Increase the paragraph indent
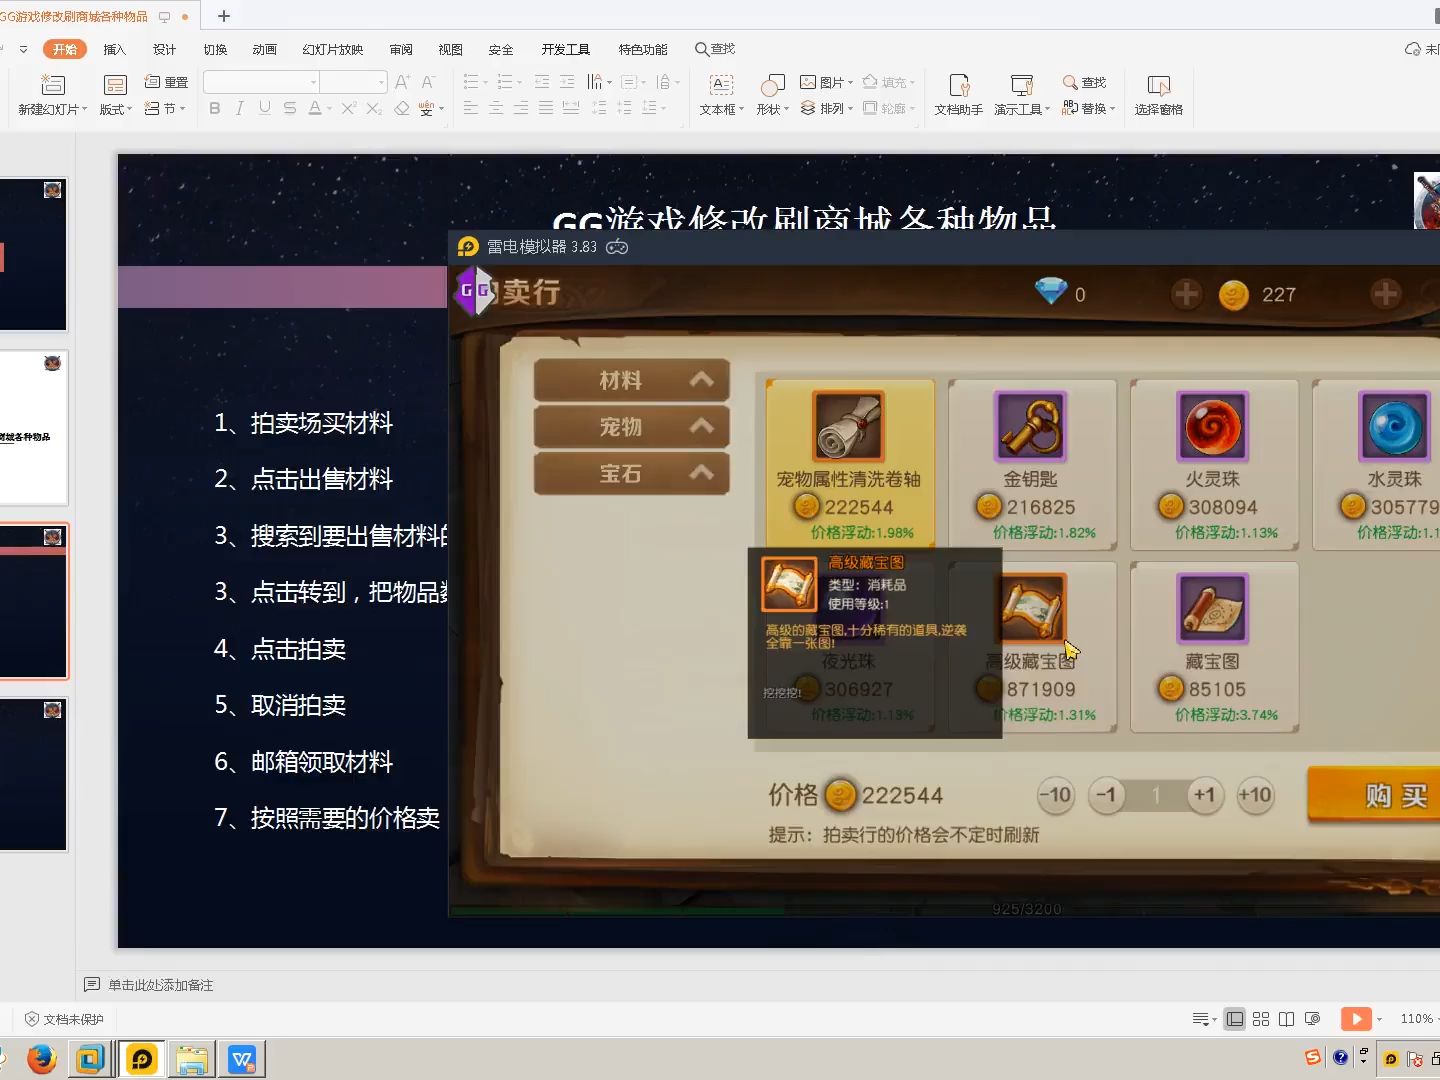This screenshot has width=1440, height=1080. click(x=567, y=82)
